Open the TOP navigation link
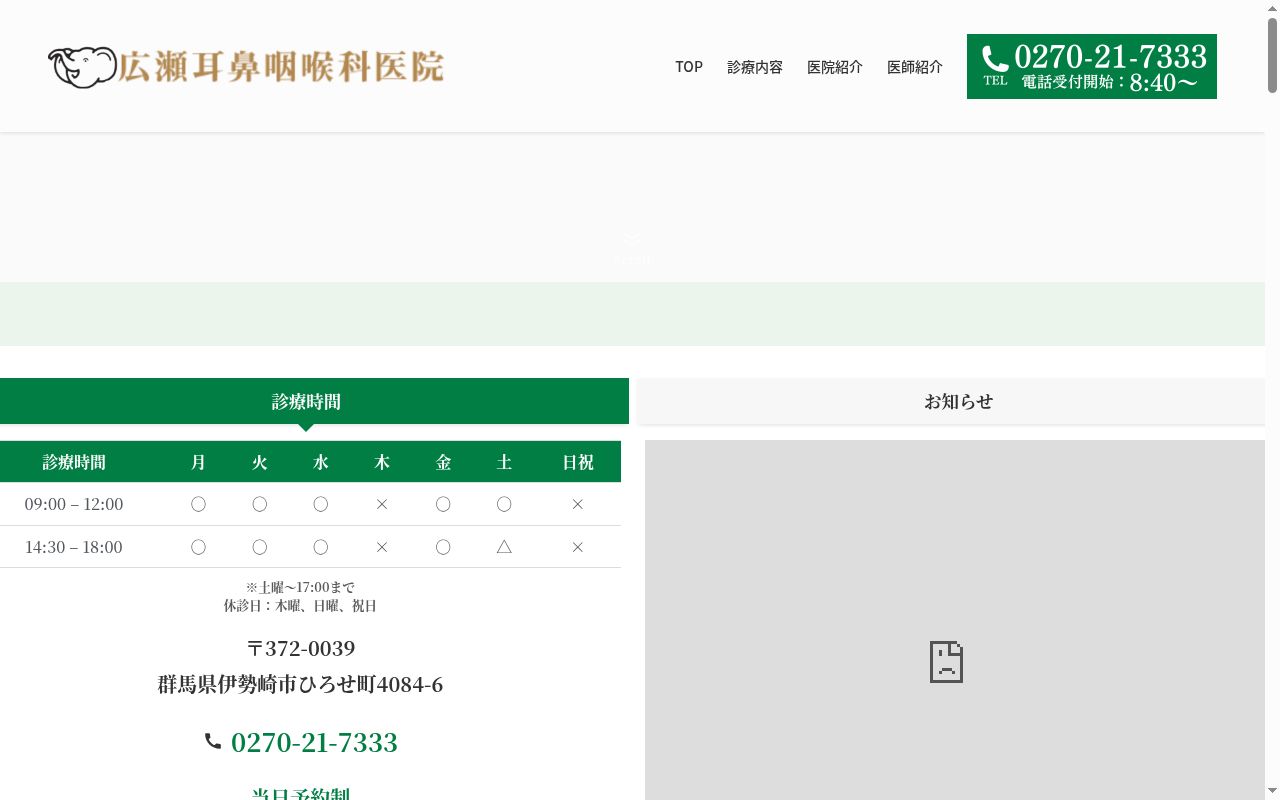The width and height of the screenshot is (1280, 800). pos(689,67)
